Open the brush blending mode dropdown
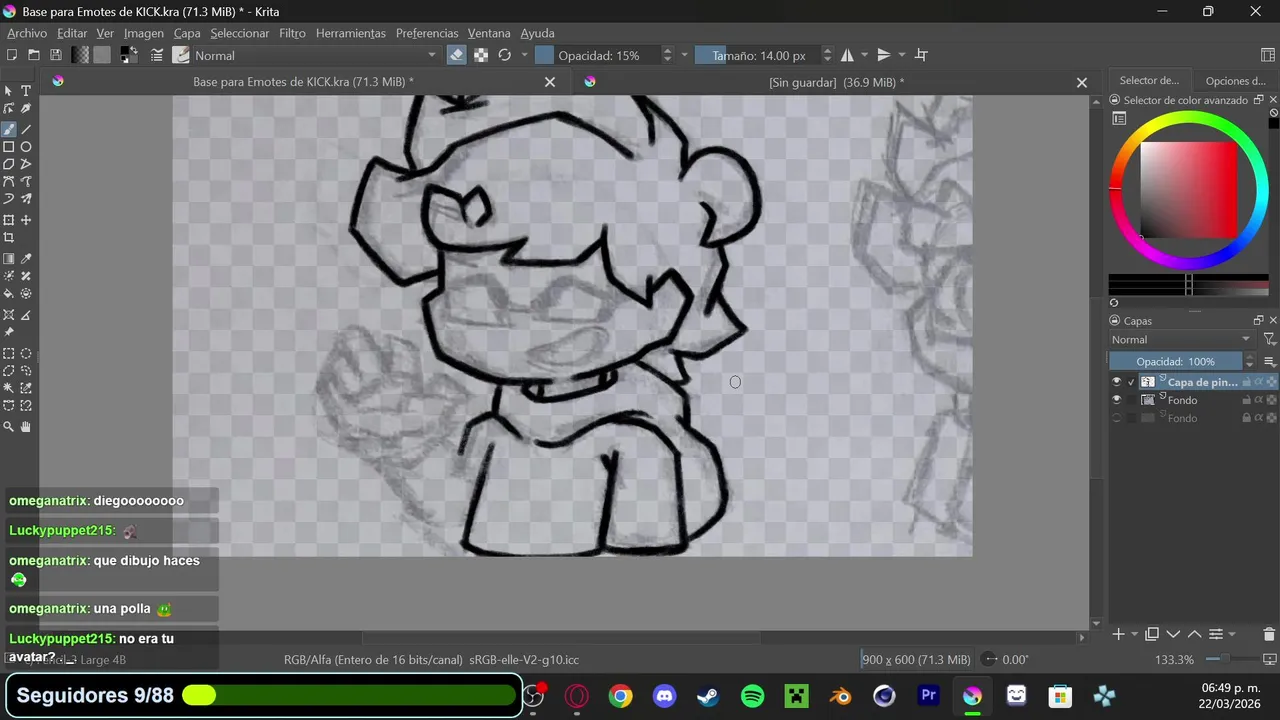The width and height of the screenshot is (1280, 720). pyautogui.click(x=316, y=55)
